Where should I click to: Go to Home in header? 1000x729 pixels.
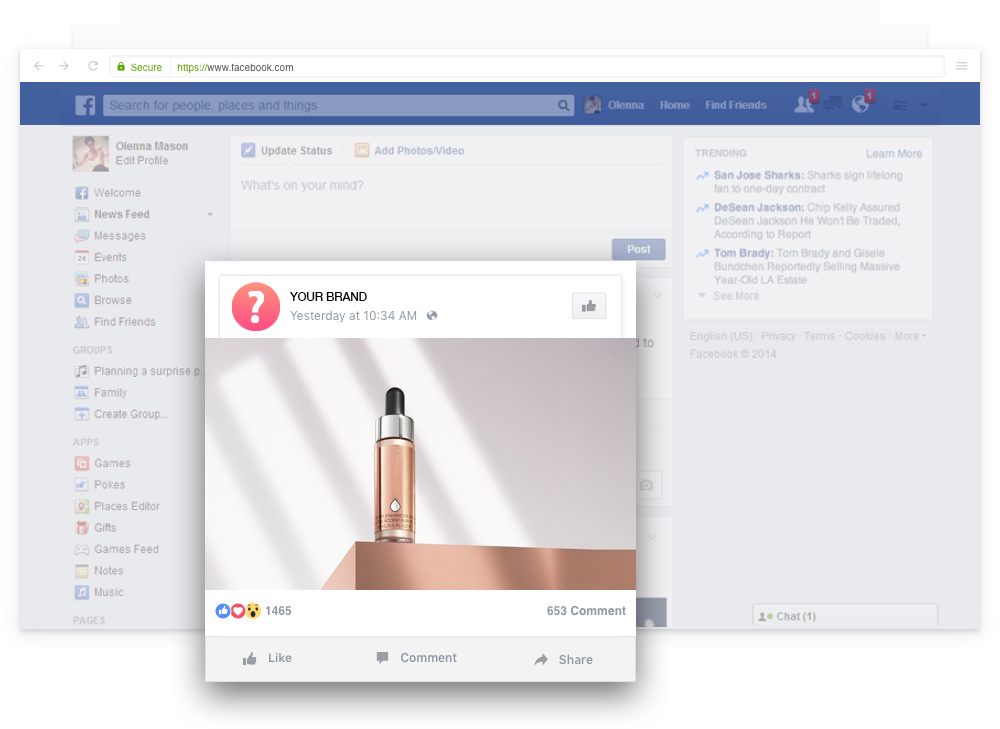(675, 105)
